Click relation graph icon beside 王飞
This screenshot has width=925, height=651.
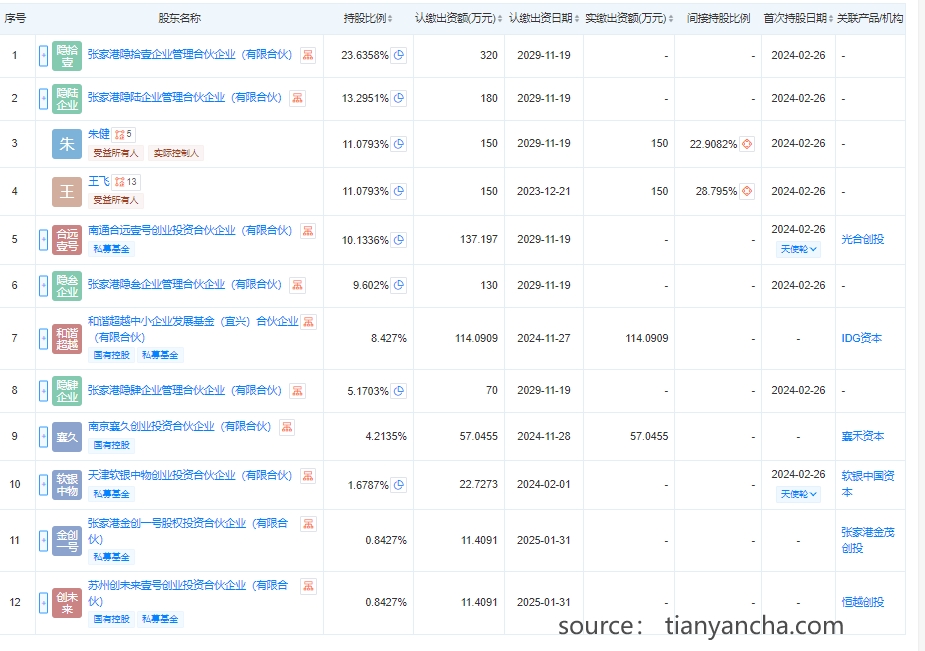(126, 181)
